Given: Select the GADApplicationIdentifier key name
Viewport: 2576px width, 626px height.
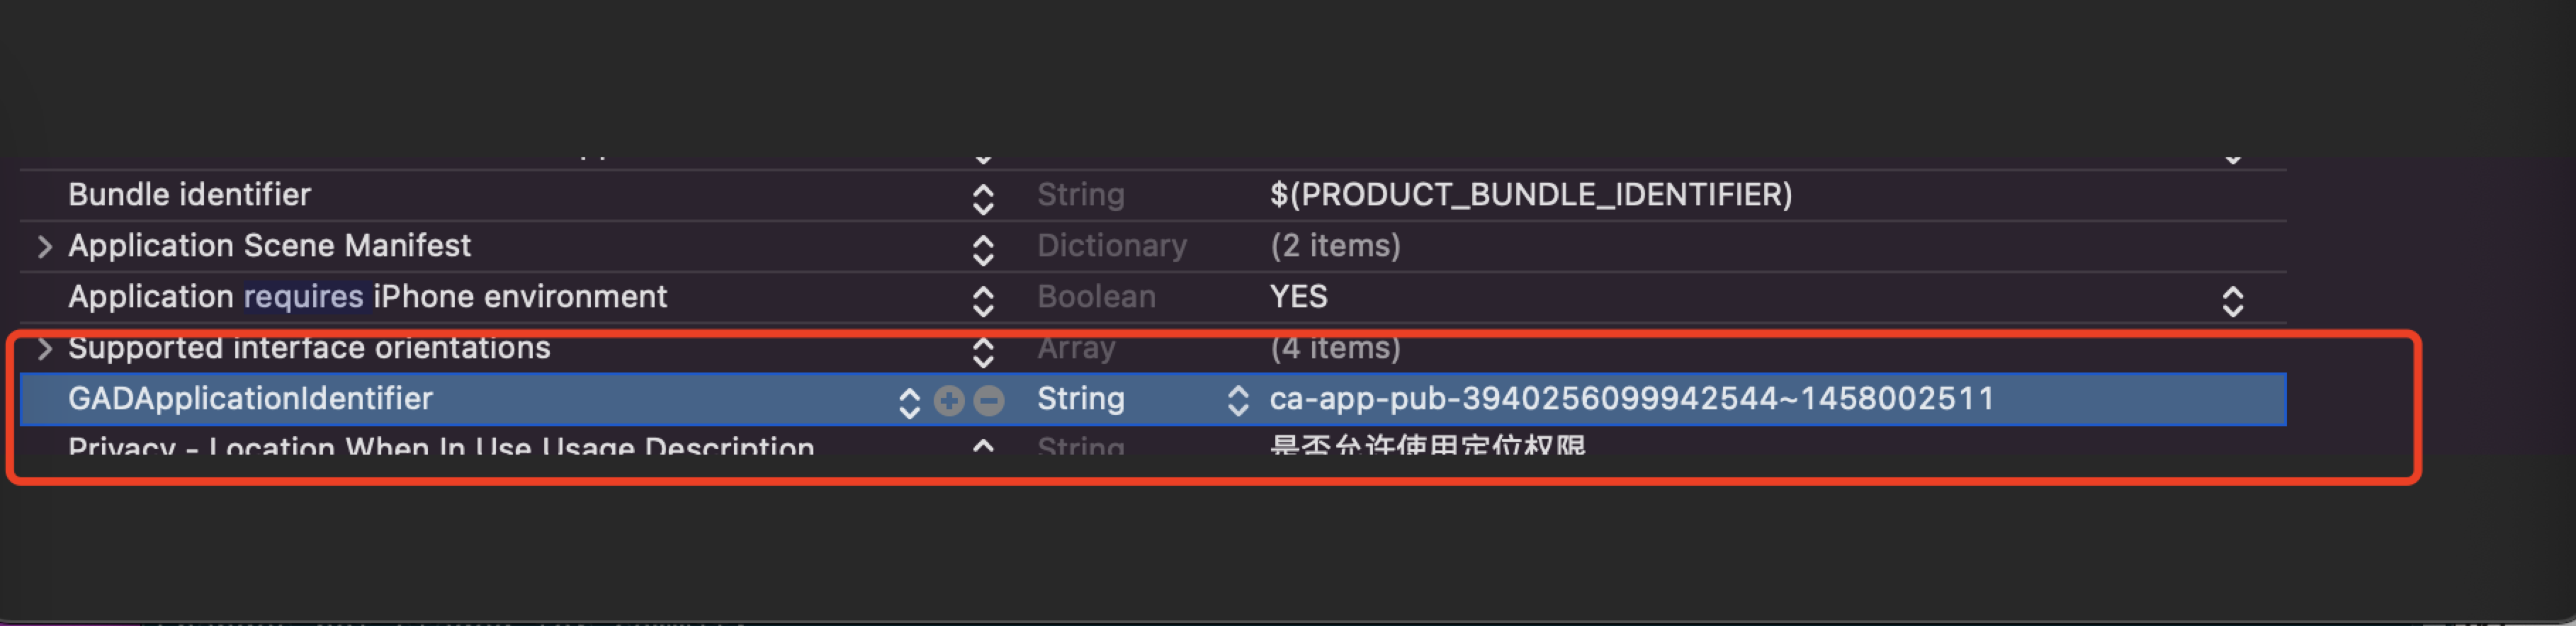Looking at the screenshot, I should [250, 399].
